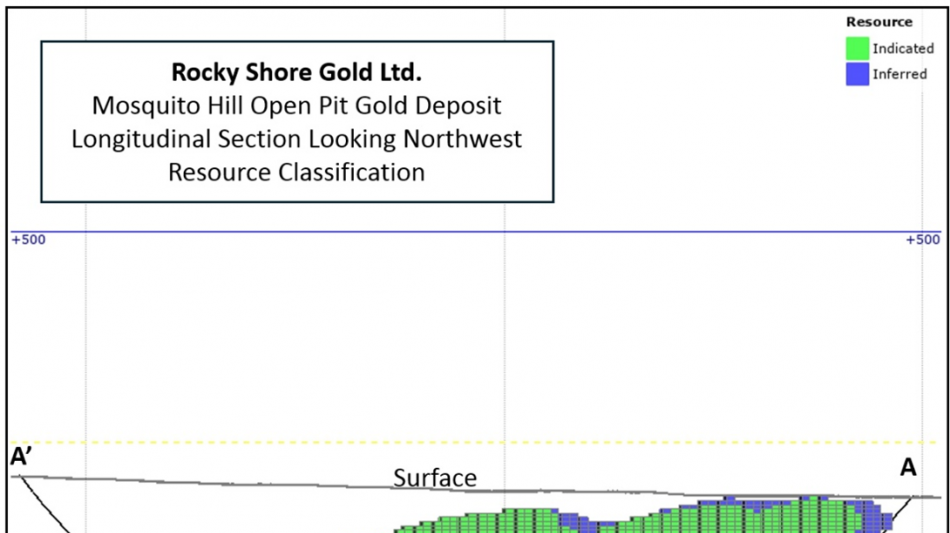
Task: Select the Mosquito Hill Open Pit Gold Deposit line
Action: point(296,106)
